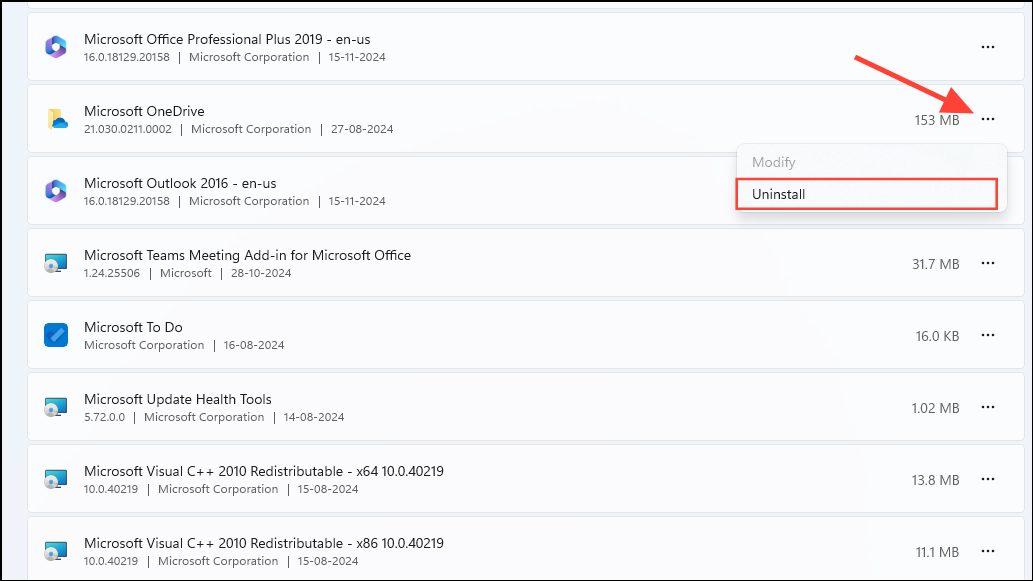
Task: Open the options menu for Visual C++ 2010 x86 Redistributable
Action: 988,551
